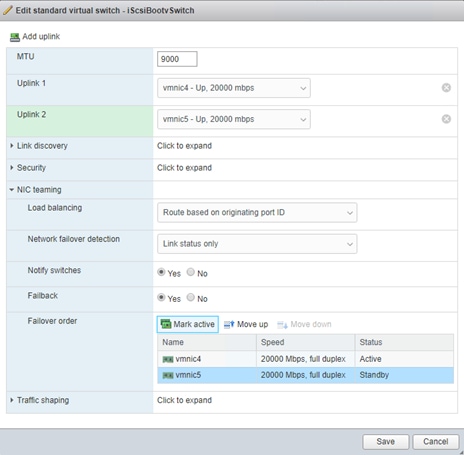Click the Move up button label
Viewport: 464px width, 455px height.
tap(252, 324)
